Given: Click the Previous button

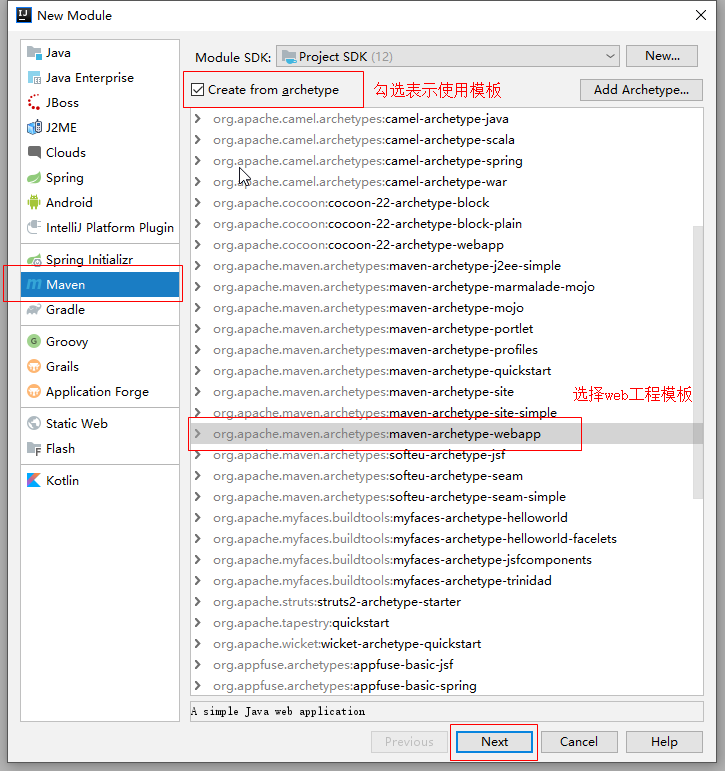Looking at the screenshot, I should click(x=409, y=741).
